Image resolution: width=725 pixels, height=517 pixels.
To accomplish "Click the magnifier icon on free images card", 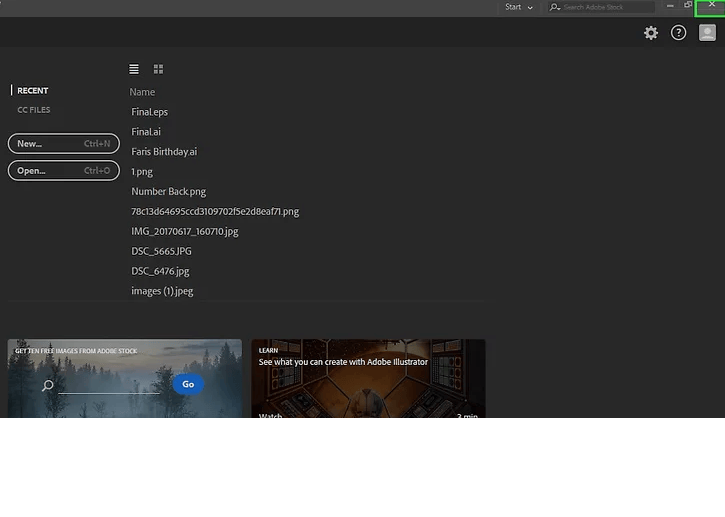I will click(47, 385).
